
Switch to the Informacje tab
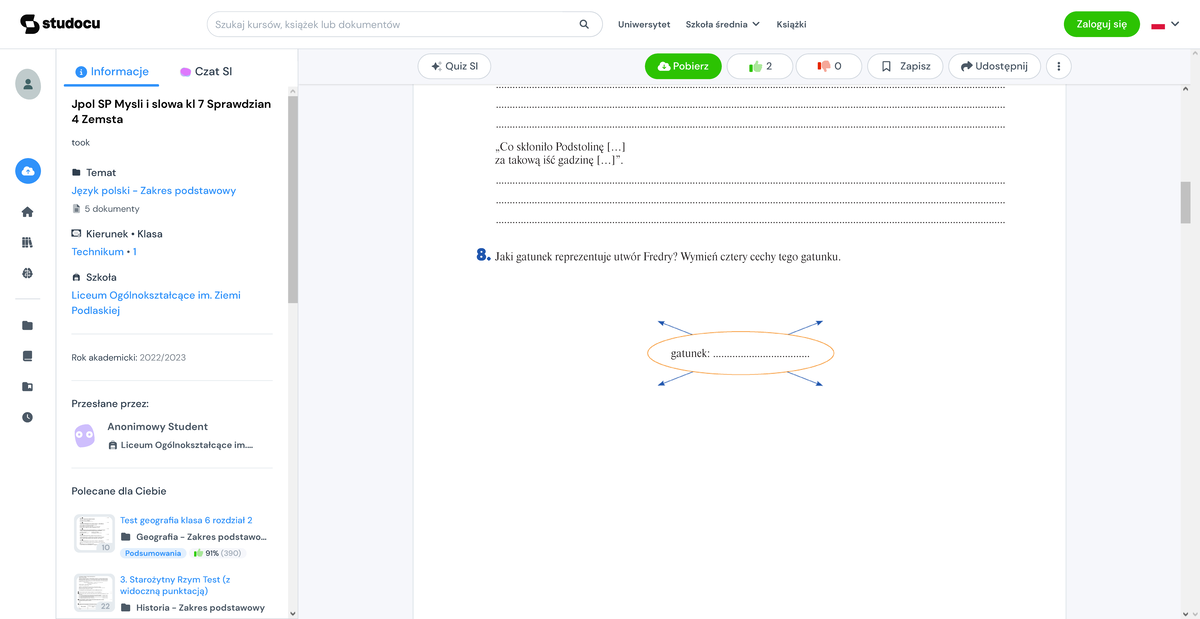(112, 72)
